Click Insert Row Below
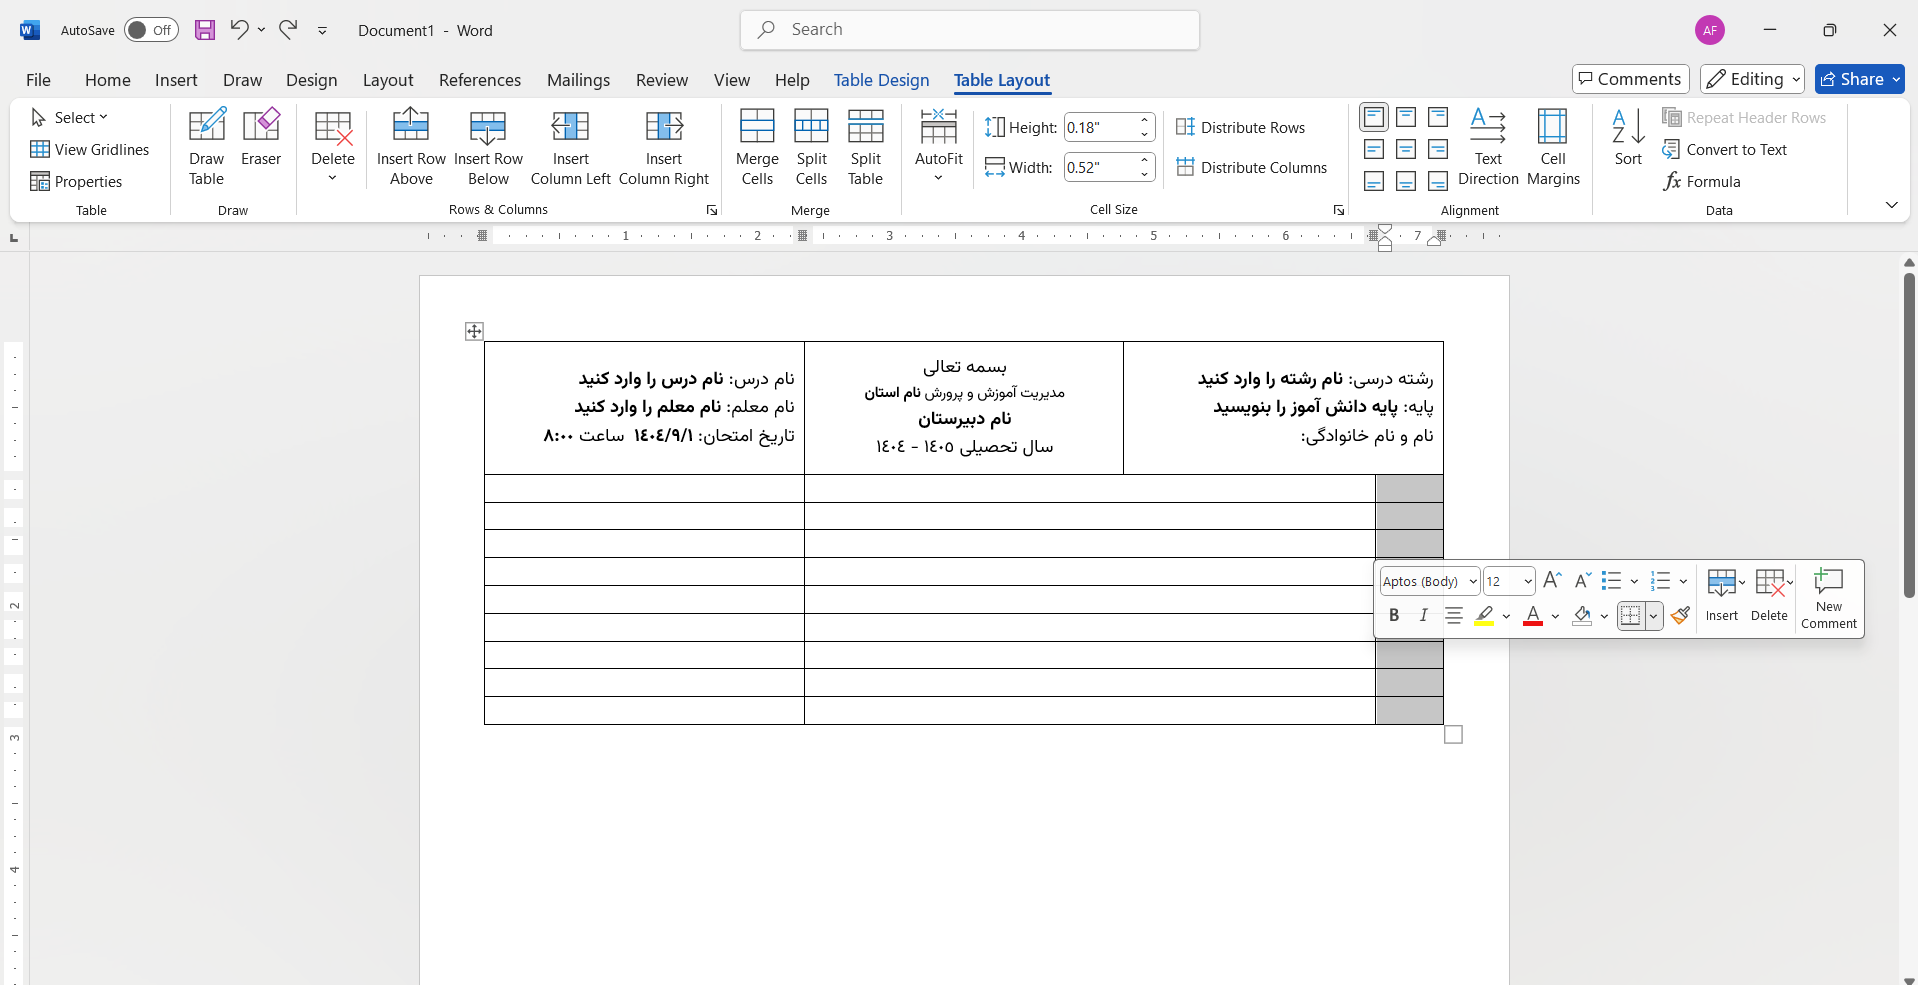This screenshot has height=985, width=1918. pos(488,147)
